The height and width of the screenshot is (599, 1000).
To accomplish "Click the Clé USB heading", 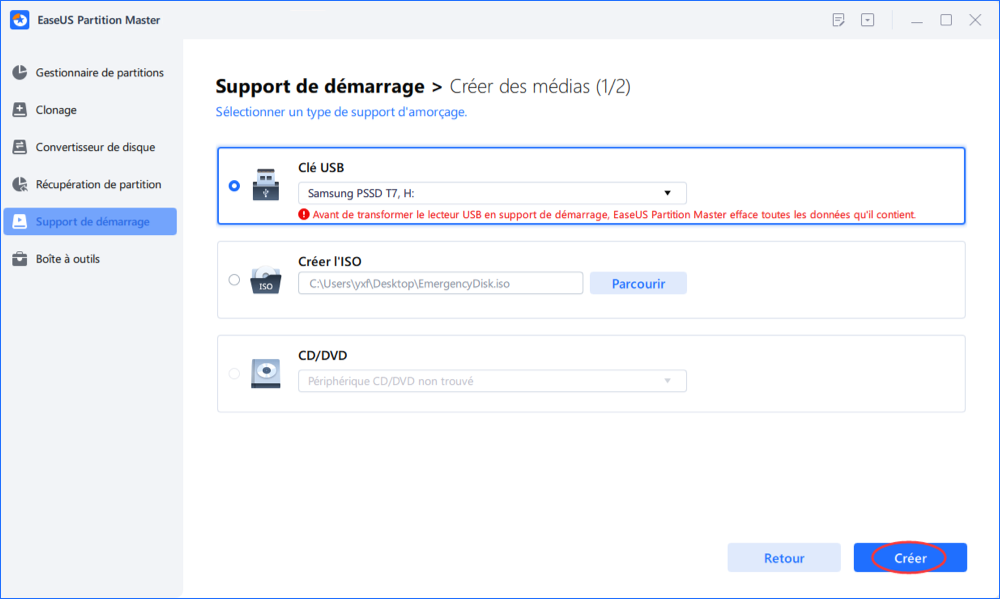I will (x=321, y=168).
